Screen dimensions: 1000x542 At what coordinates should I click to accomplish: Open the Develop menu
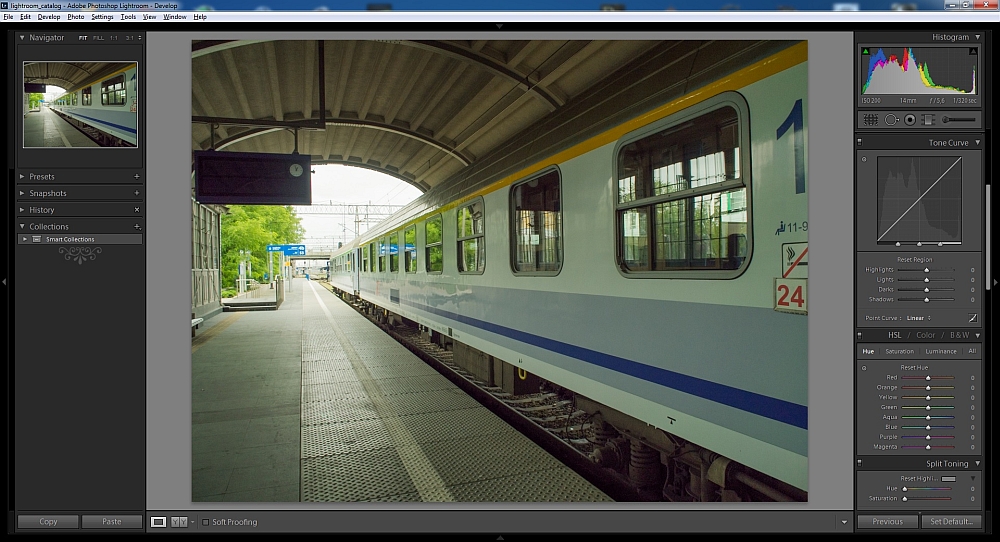[49, 17]
